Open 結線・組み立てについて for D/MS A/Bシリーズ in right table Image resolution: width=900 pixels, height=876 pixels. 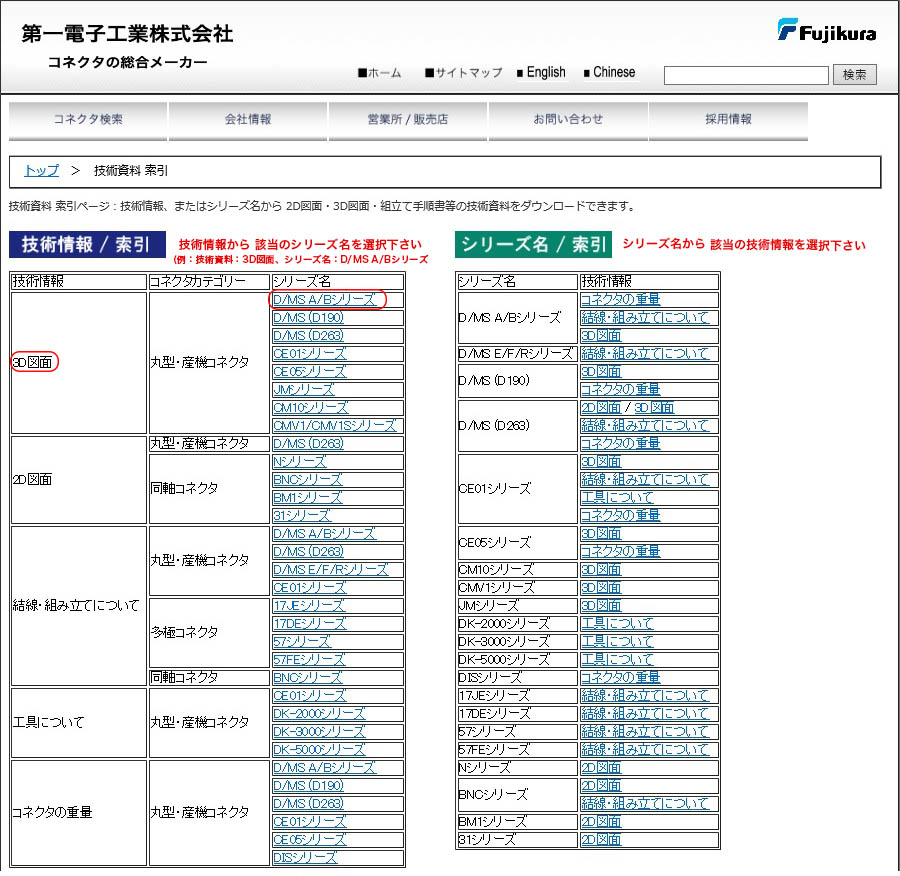click(645, 317)
